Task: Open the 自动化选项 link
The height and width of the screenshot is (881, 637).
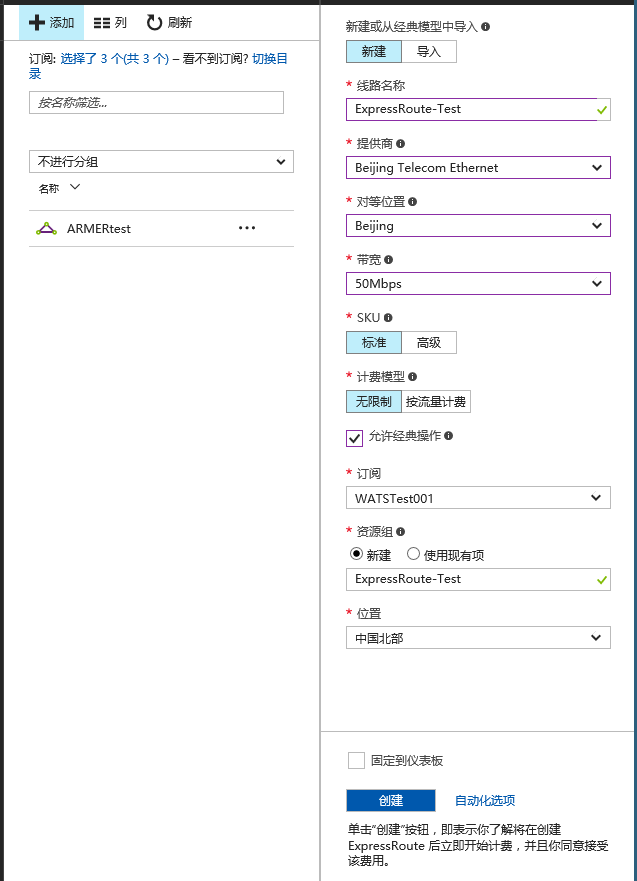Action: click(x=485, y=801)
